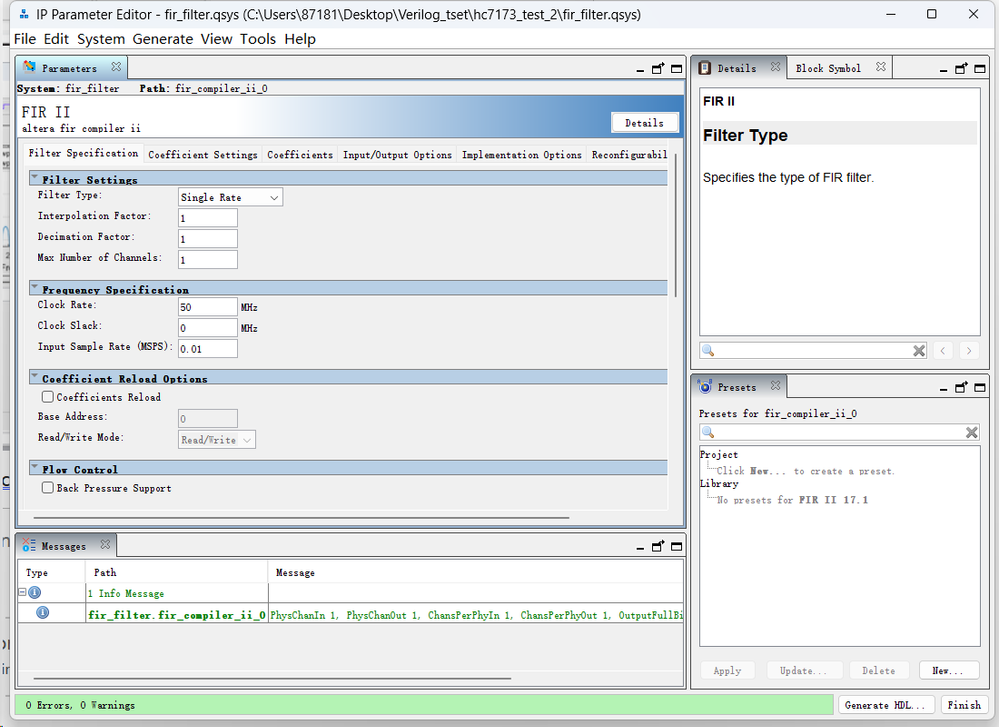Minimize the Details panel
This screenshot has width=999, height=727.
[x=944, y=69]
